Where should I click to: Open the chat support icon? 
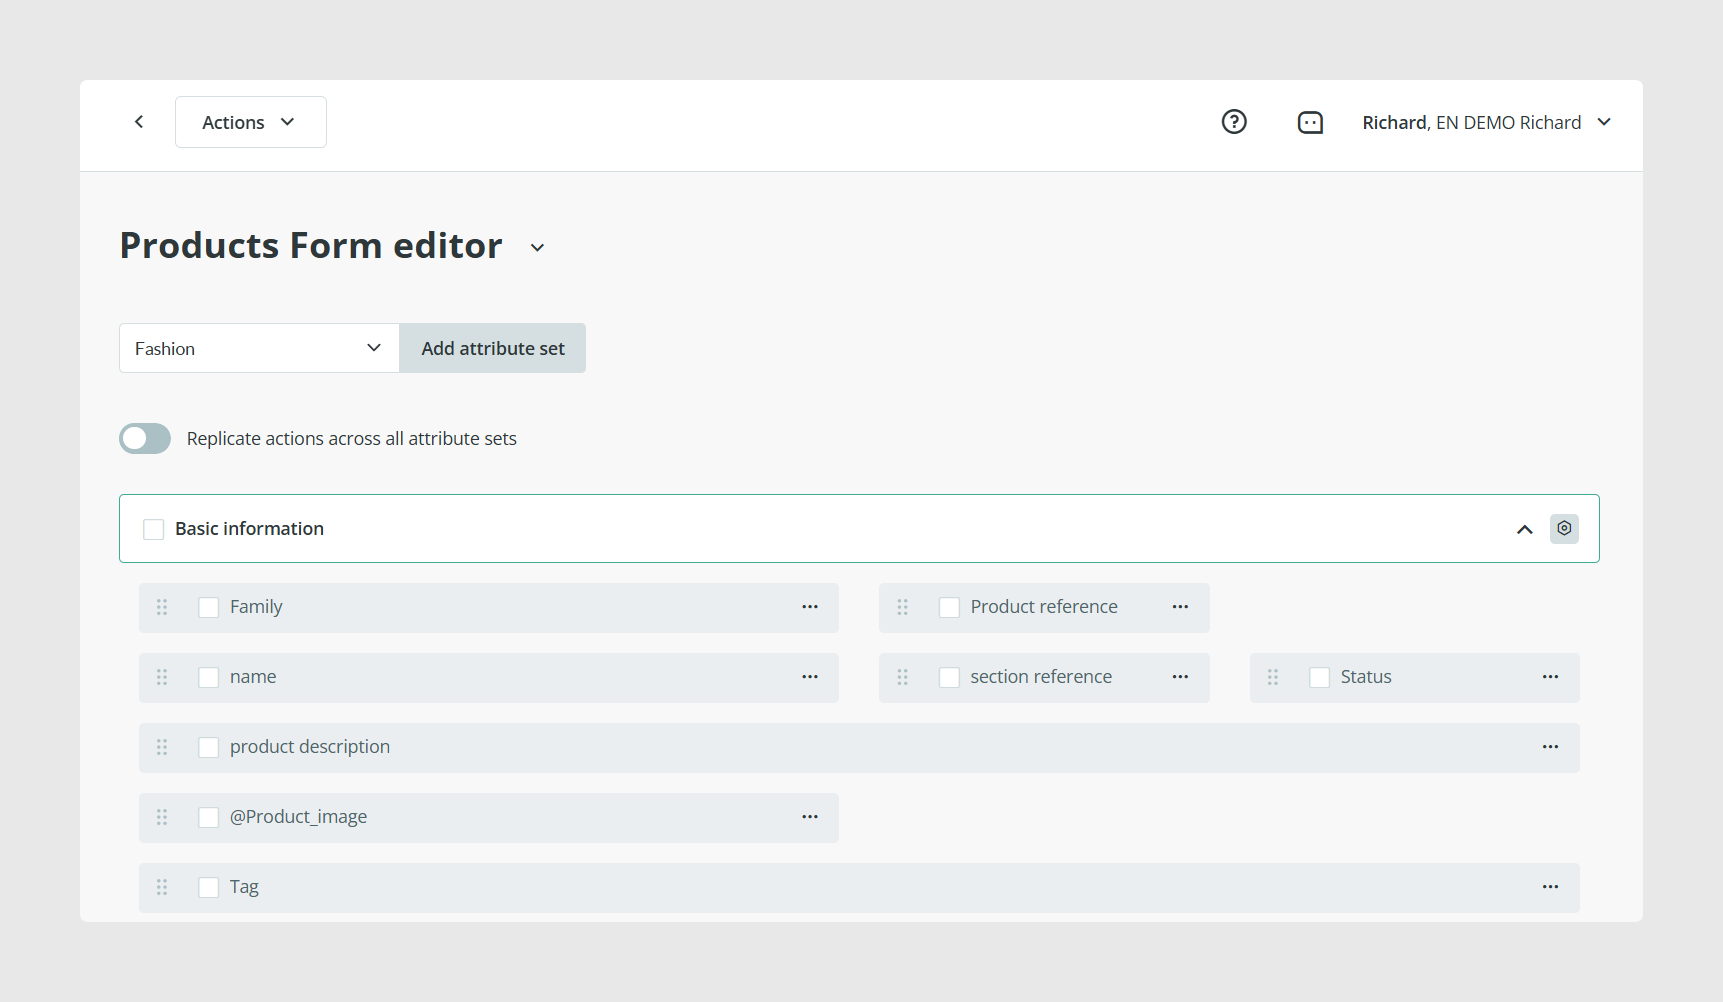point(1310,122)
